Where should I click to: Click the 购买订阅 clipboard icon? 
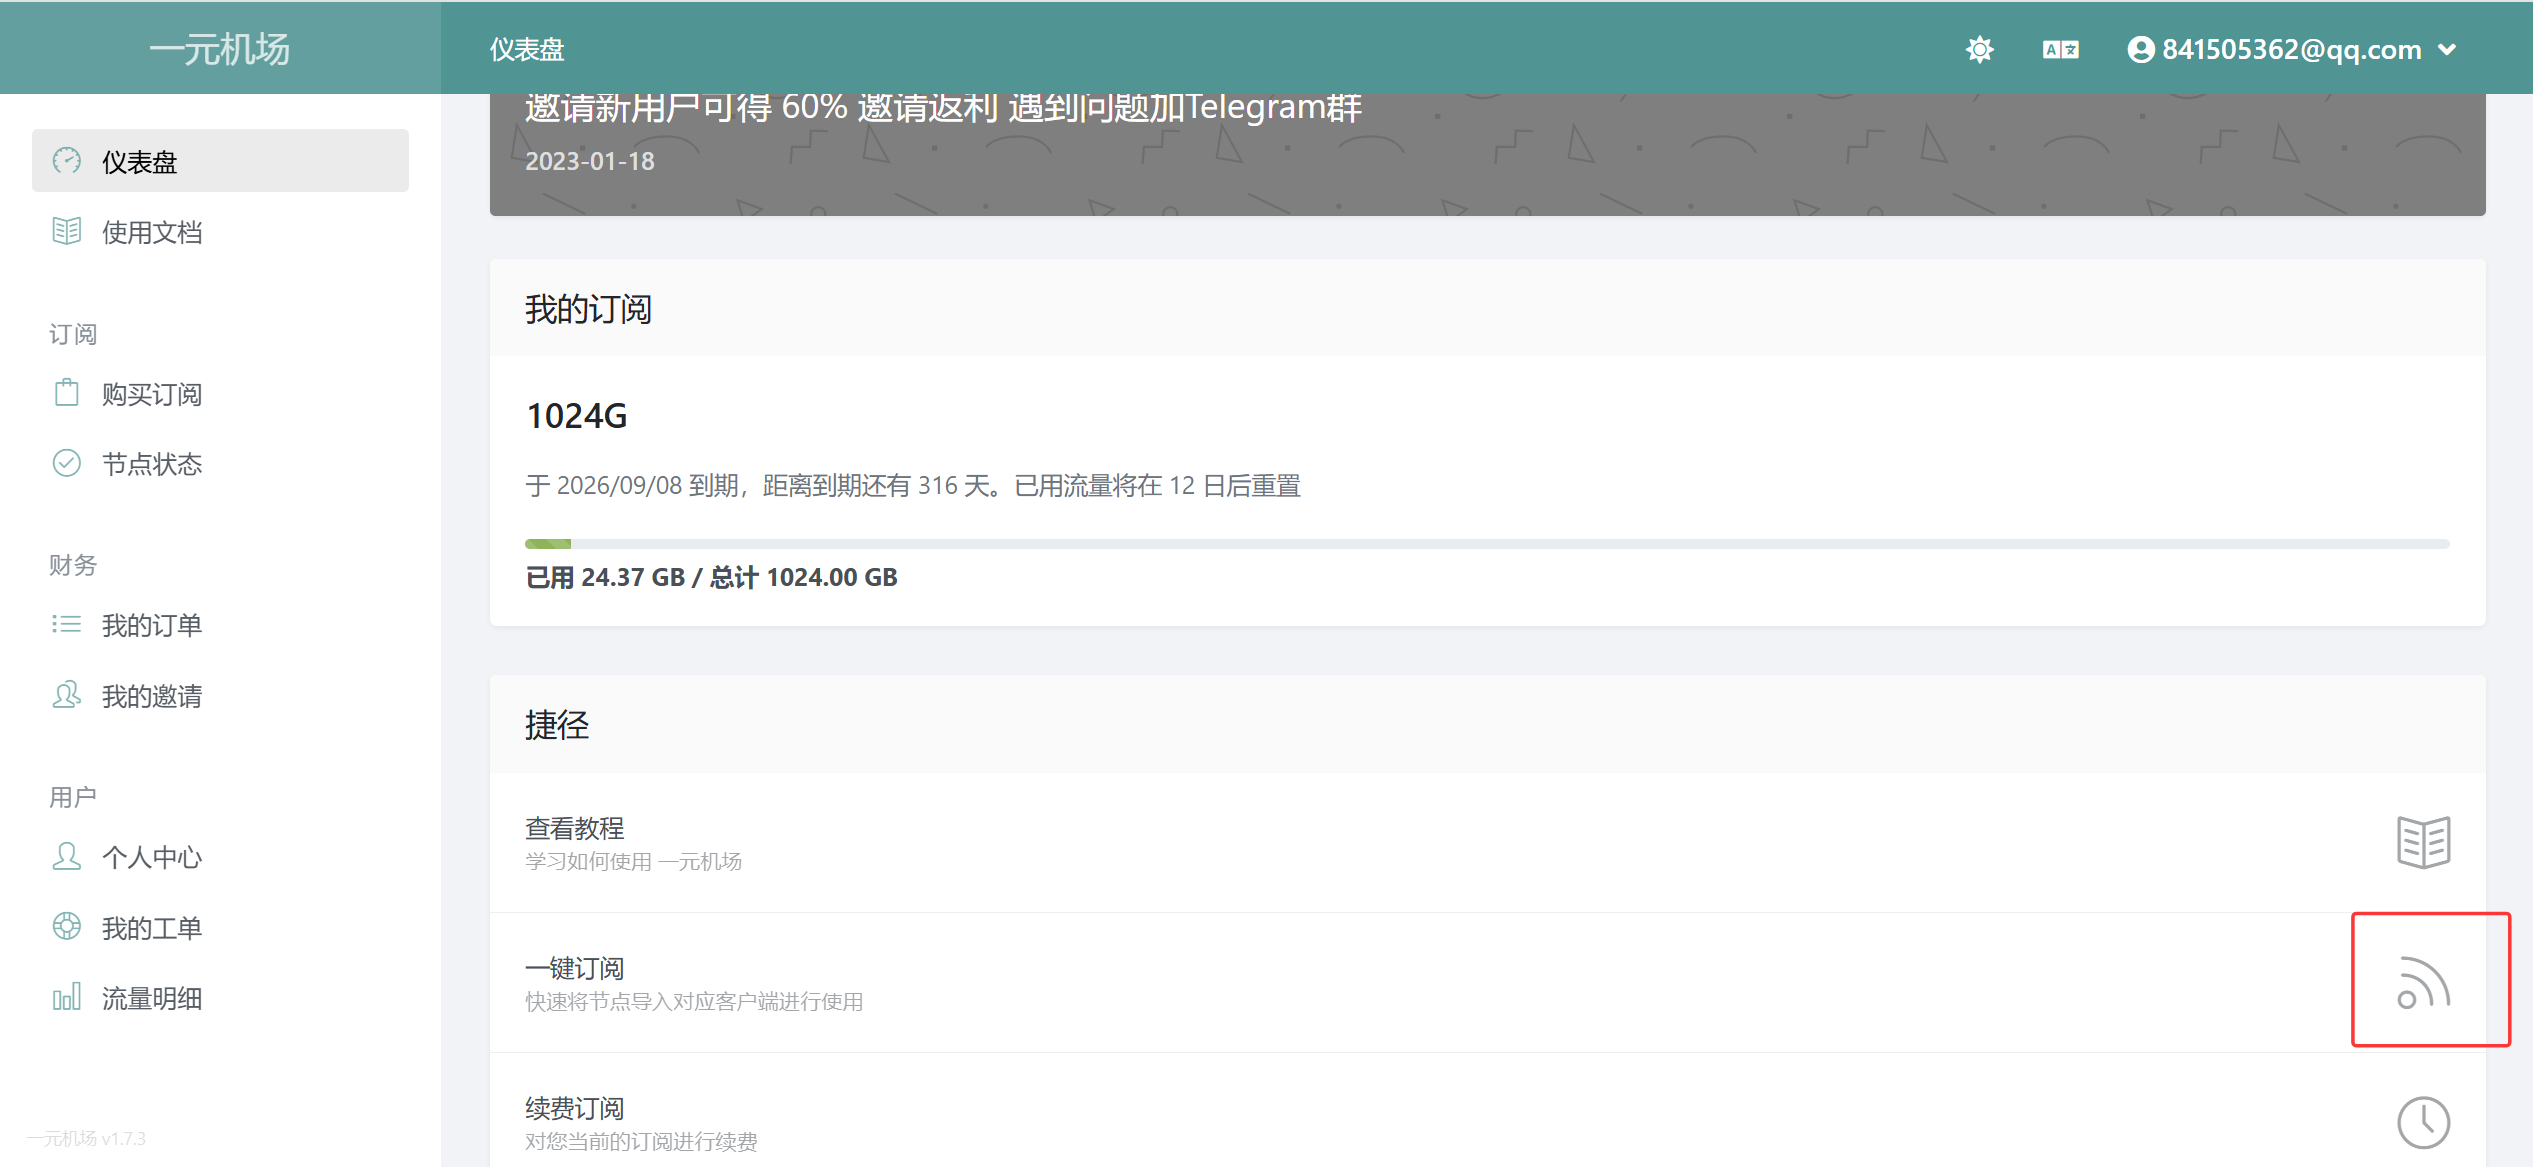[67, 393]
